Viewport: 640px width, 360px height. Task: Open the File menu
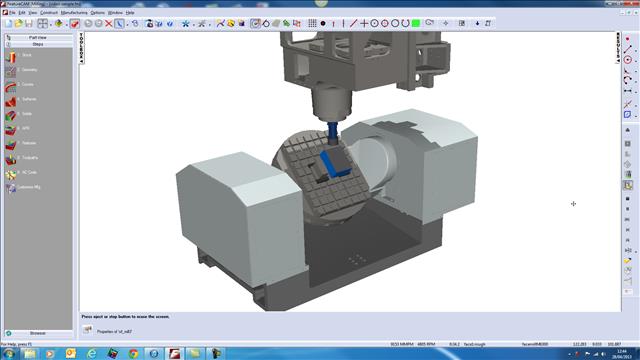point(12,13)
